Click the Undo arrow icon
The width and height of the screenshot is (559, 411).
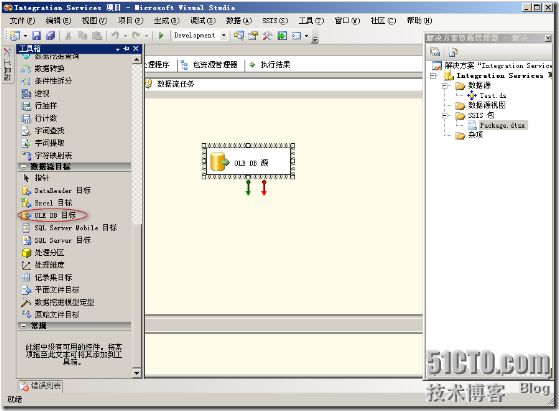coord(115,35)
